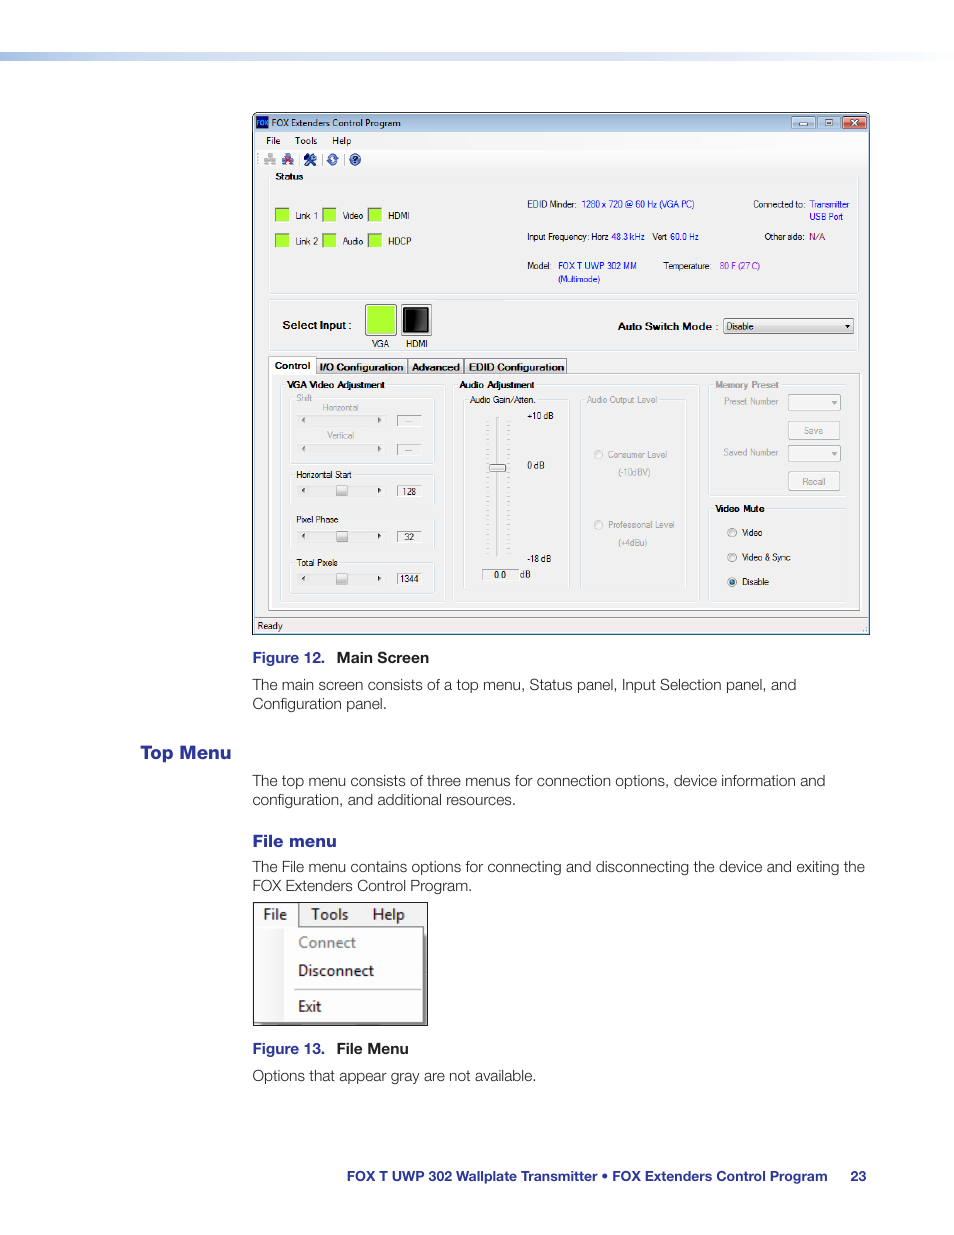Screen dimensions: 954x1235
Task: Open Tools menu in main screen window
Action: pos(306,141)
